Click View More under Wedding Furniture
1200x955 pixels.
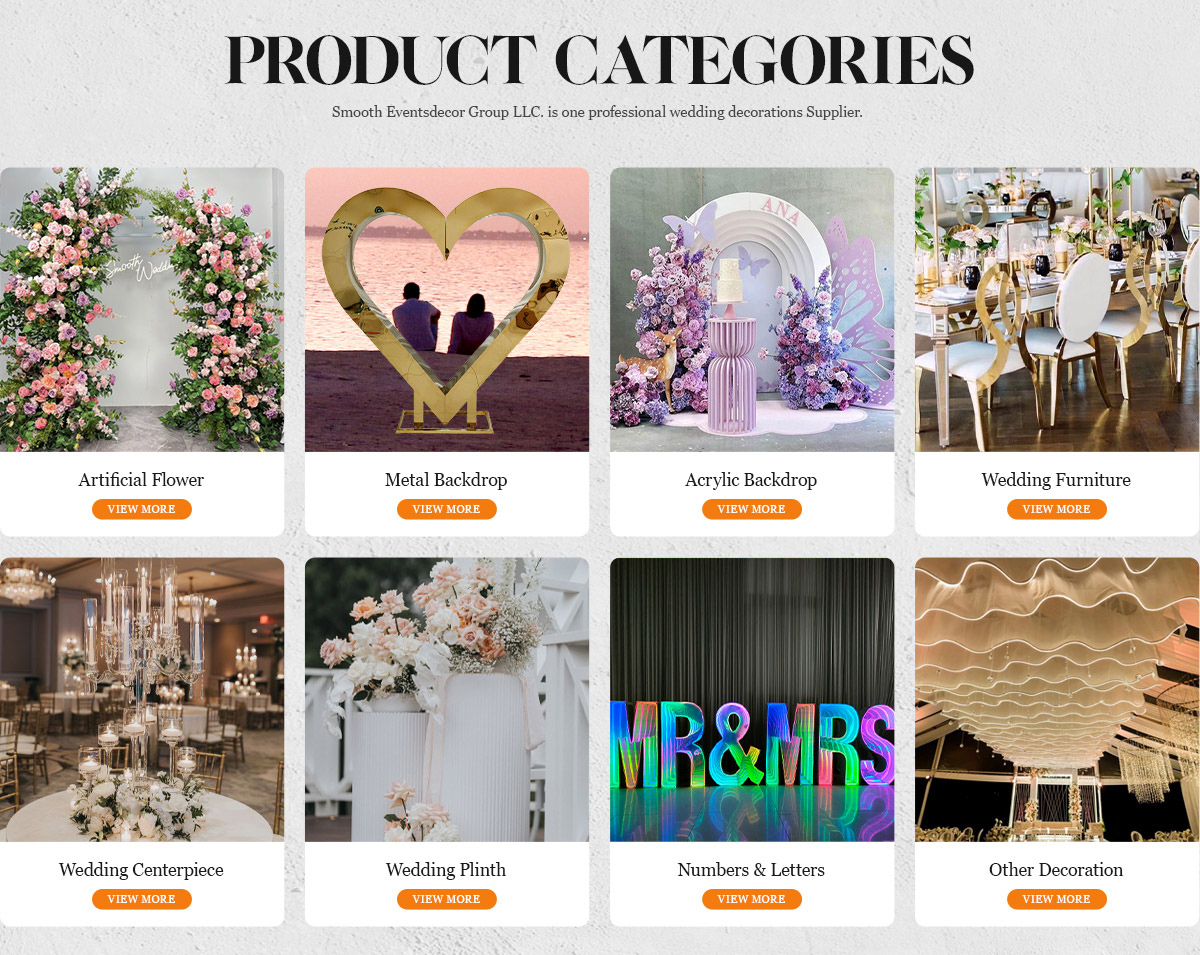(x=1056, y=509)
